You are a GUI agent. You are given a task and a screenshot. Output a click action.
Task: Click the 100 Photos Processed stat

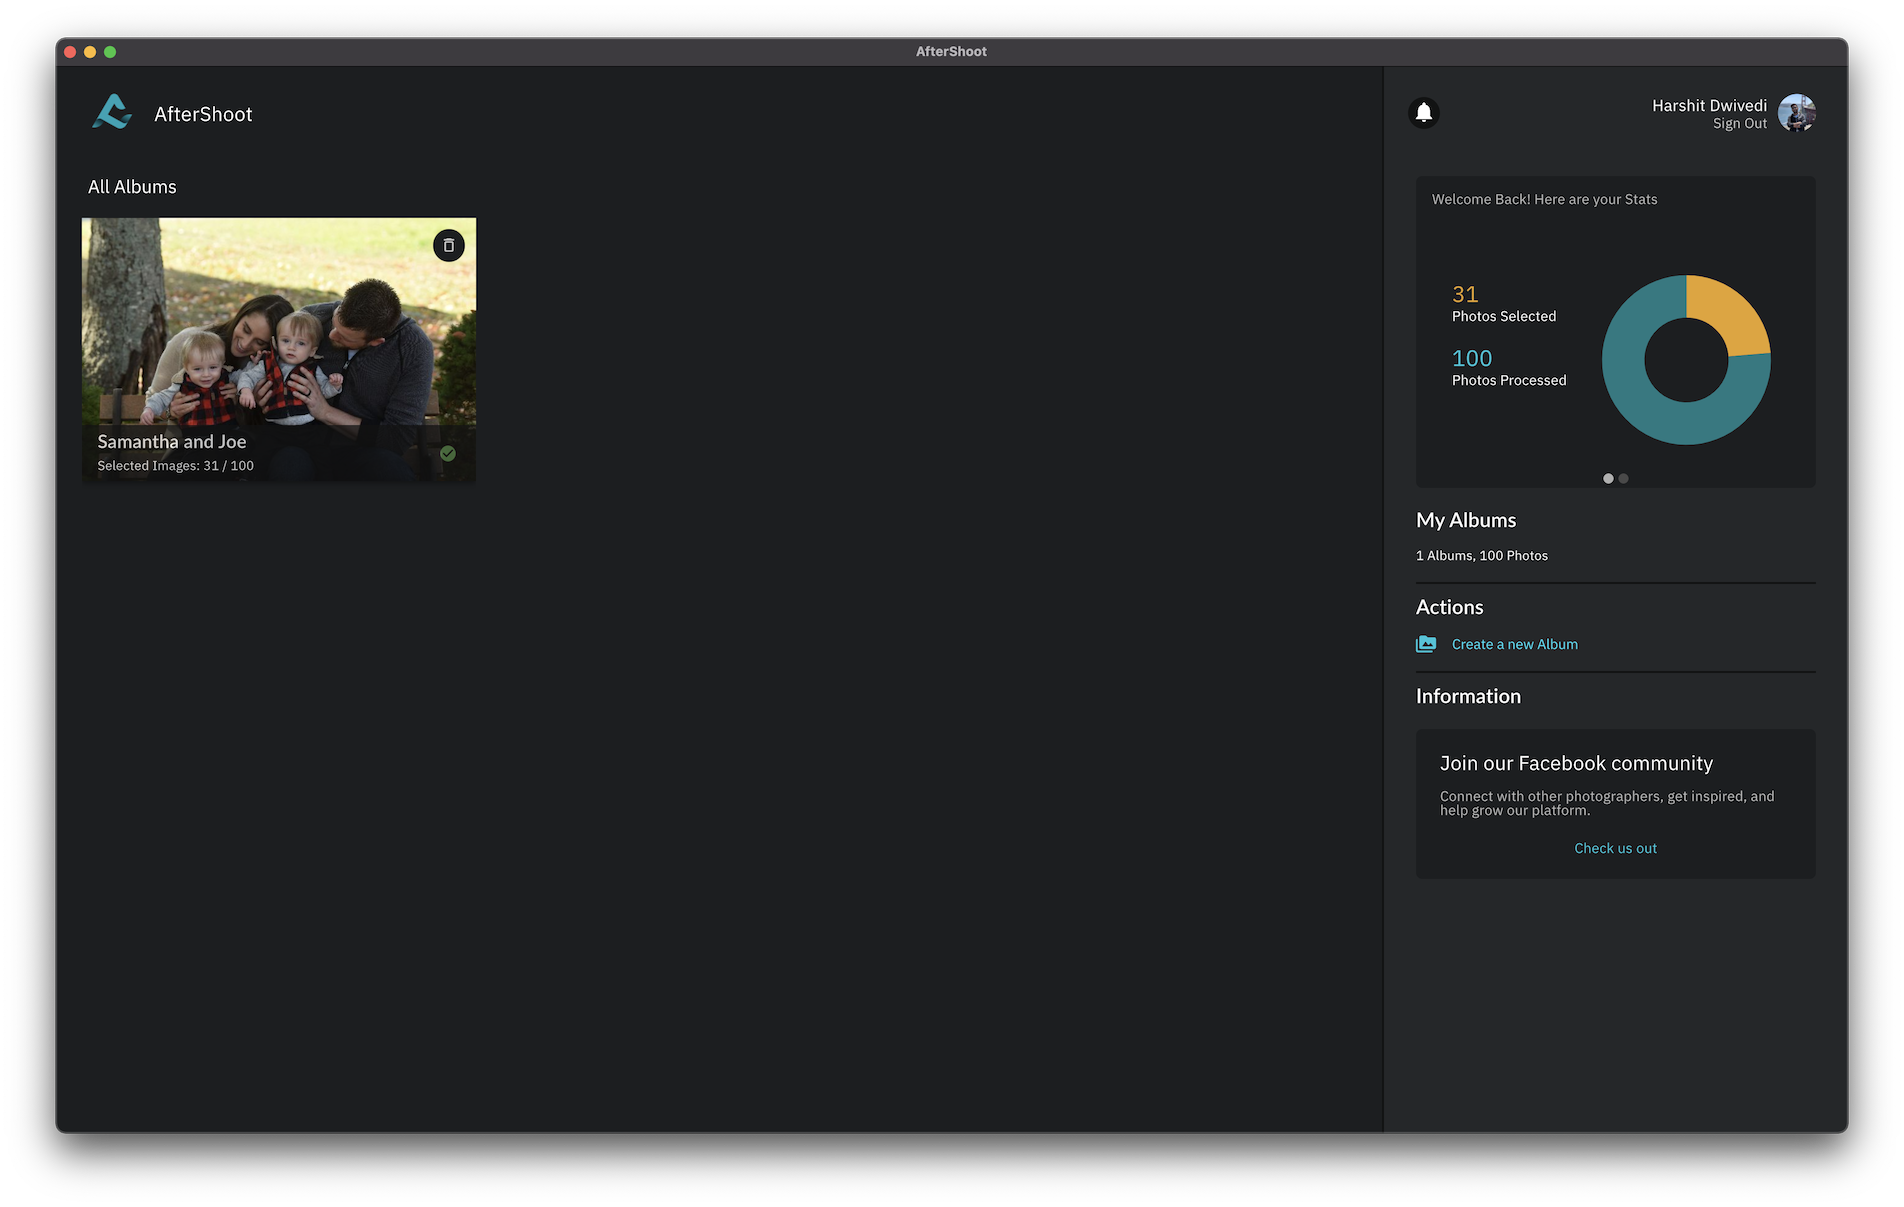click(x=1509, y=368)
